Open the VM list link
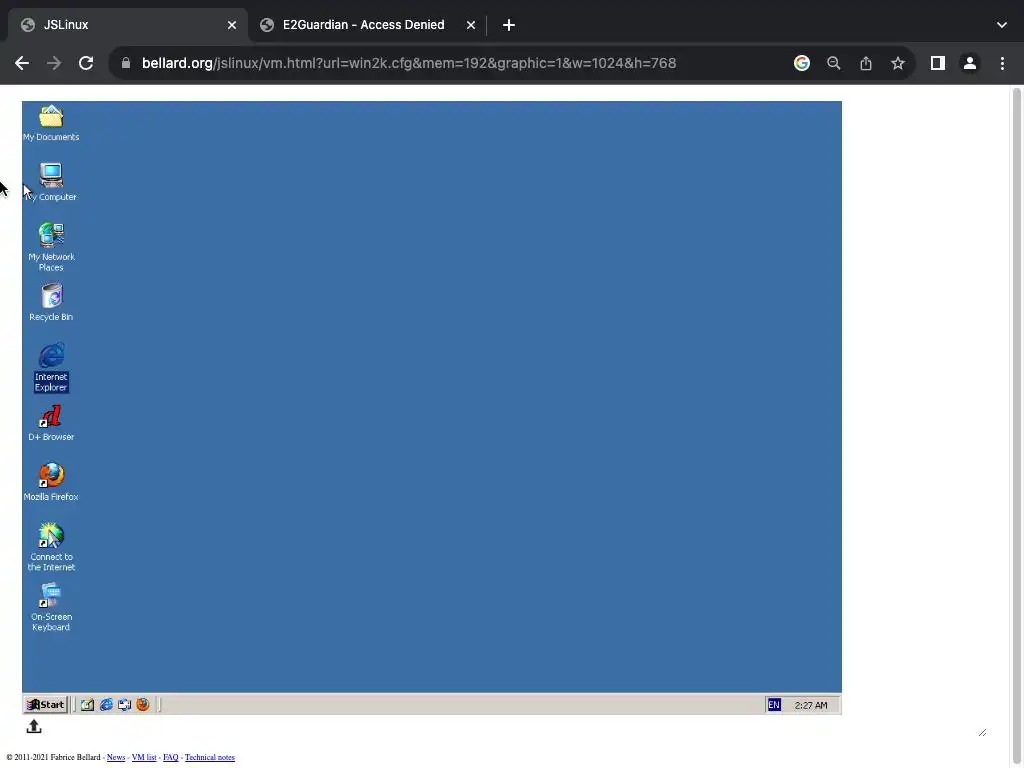 pyautogui.click(x=144, y=758)
